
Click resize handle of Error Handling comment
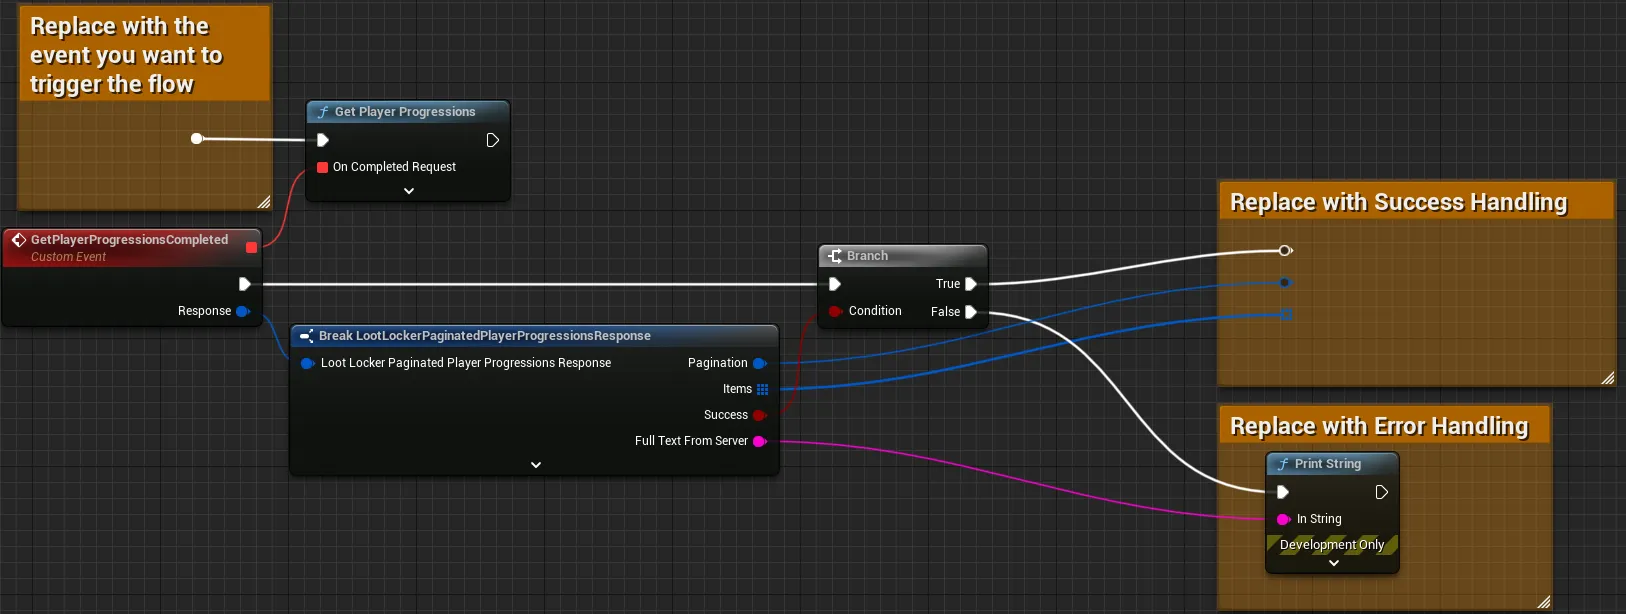click(1543, 602)
